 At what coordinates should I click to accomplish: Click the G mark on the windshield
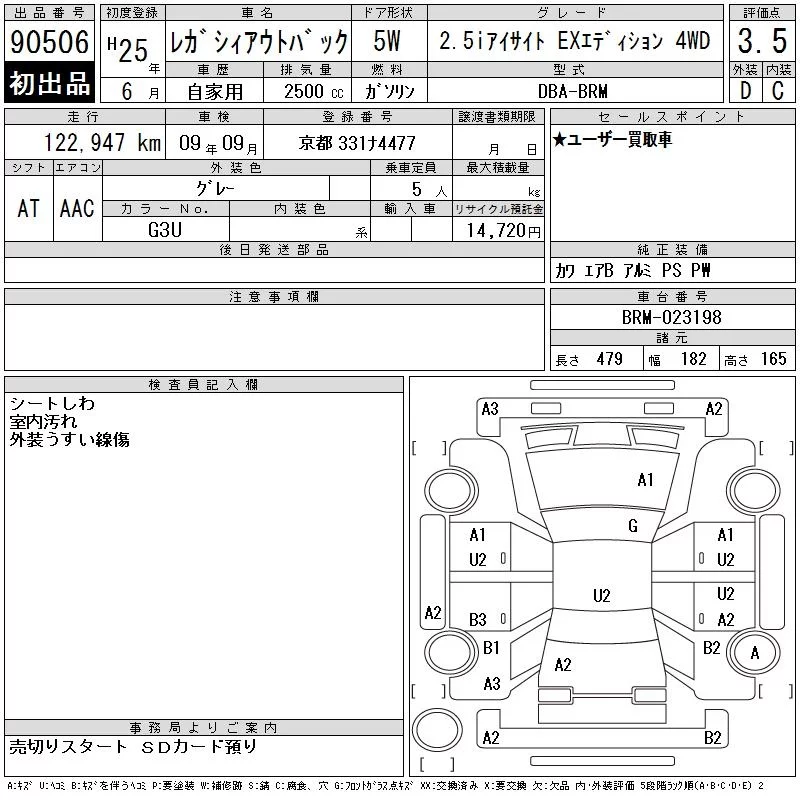point(633,526)
